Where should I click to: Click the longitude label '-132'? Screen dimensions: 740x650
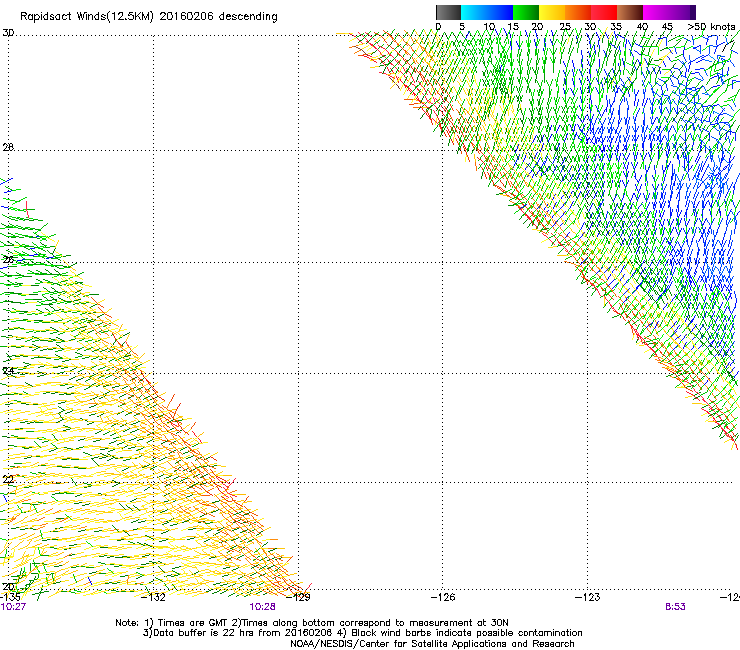[x=153, y=597]
